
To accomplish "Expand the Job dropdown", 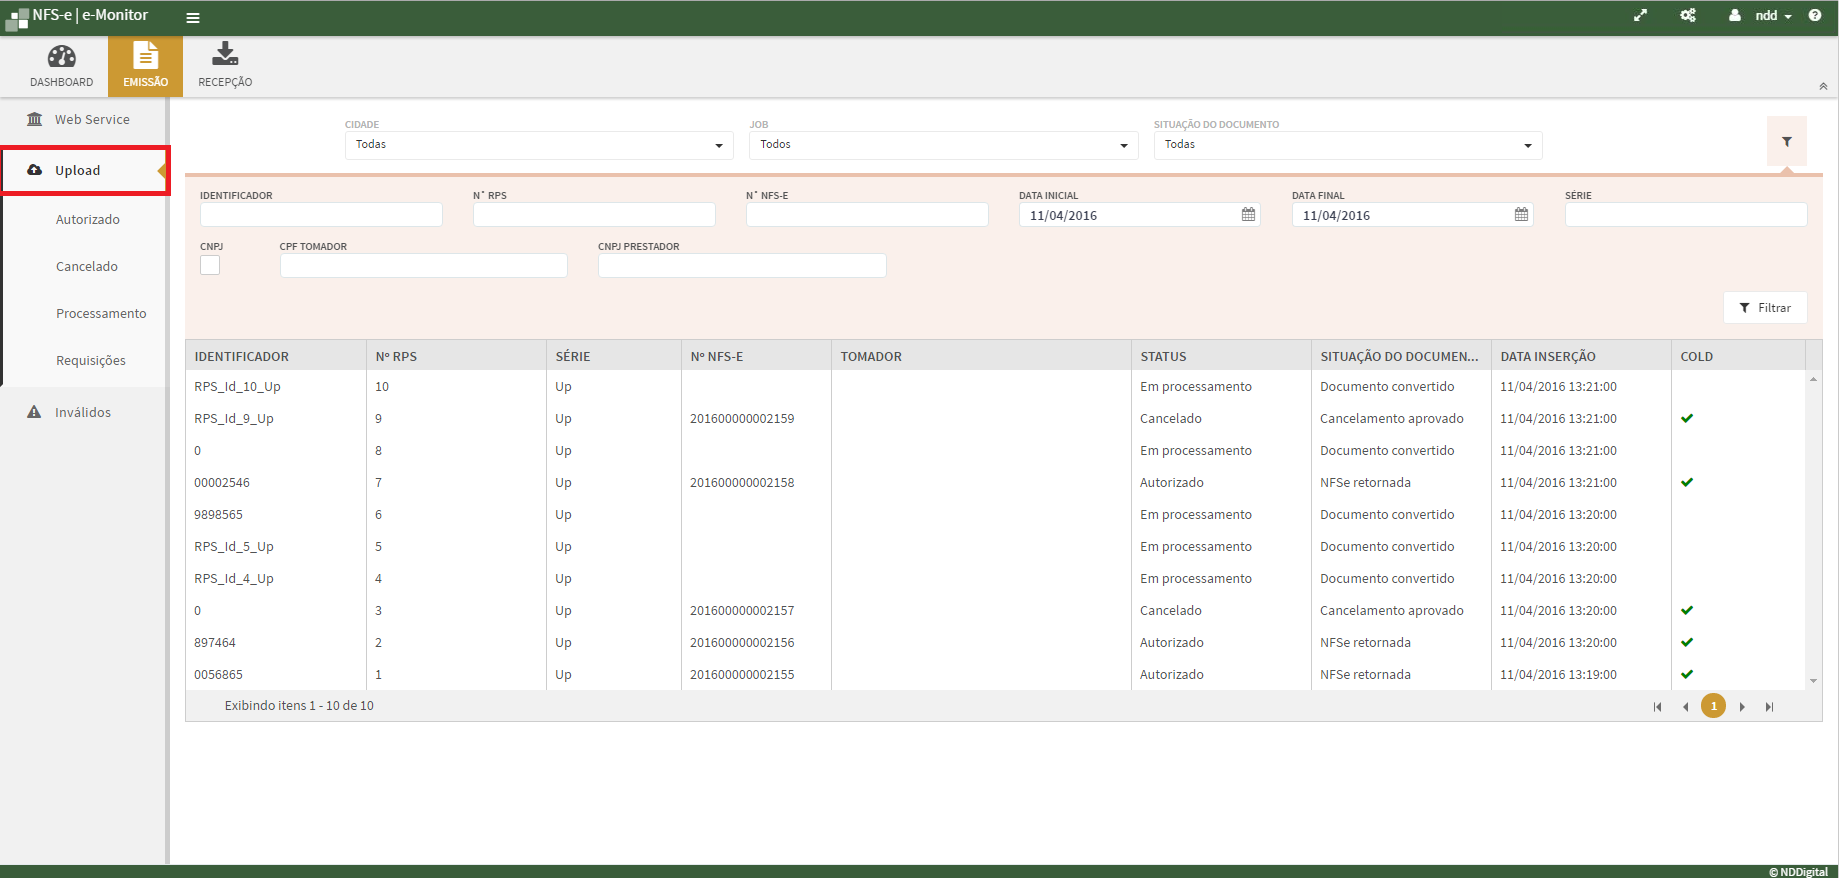I will coord(943,145).
